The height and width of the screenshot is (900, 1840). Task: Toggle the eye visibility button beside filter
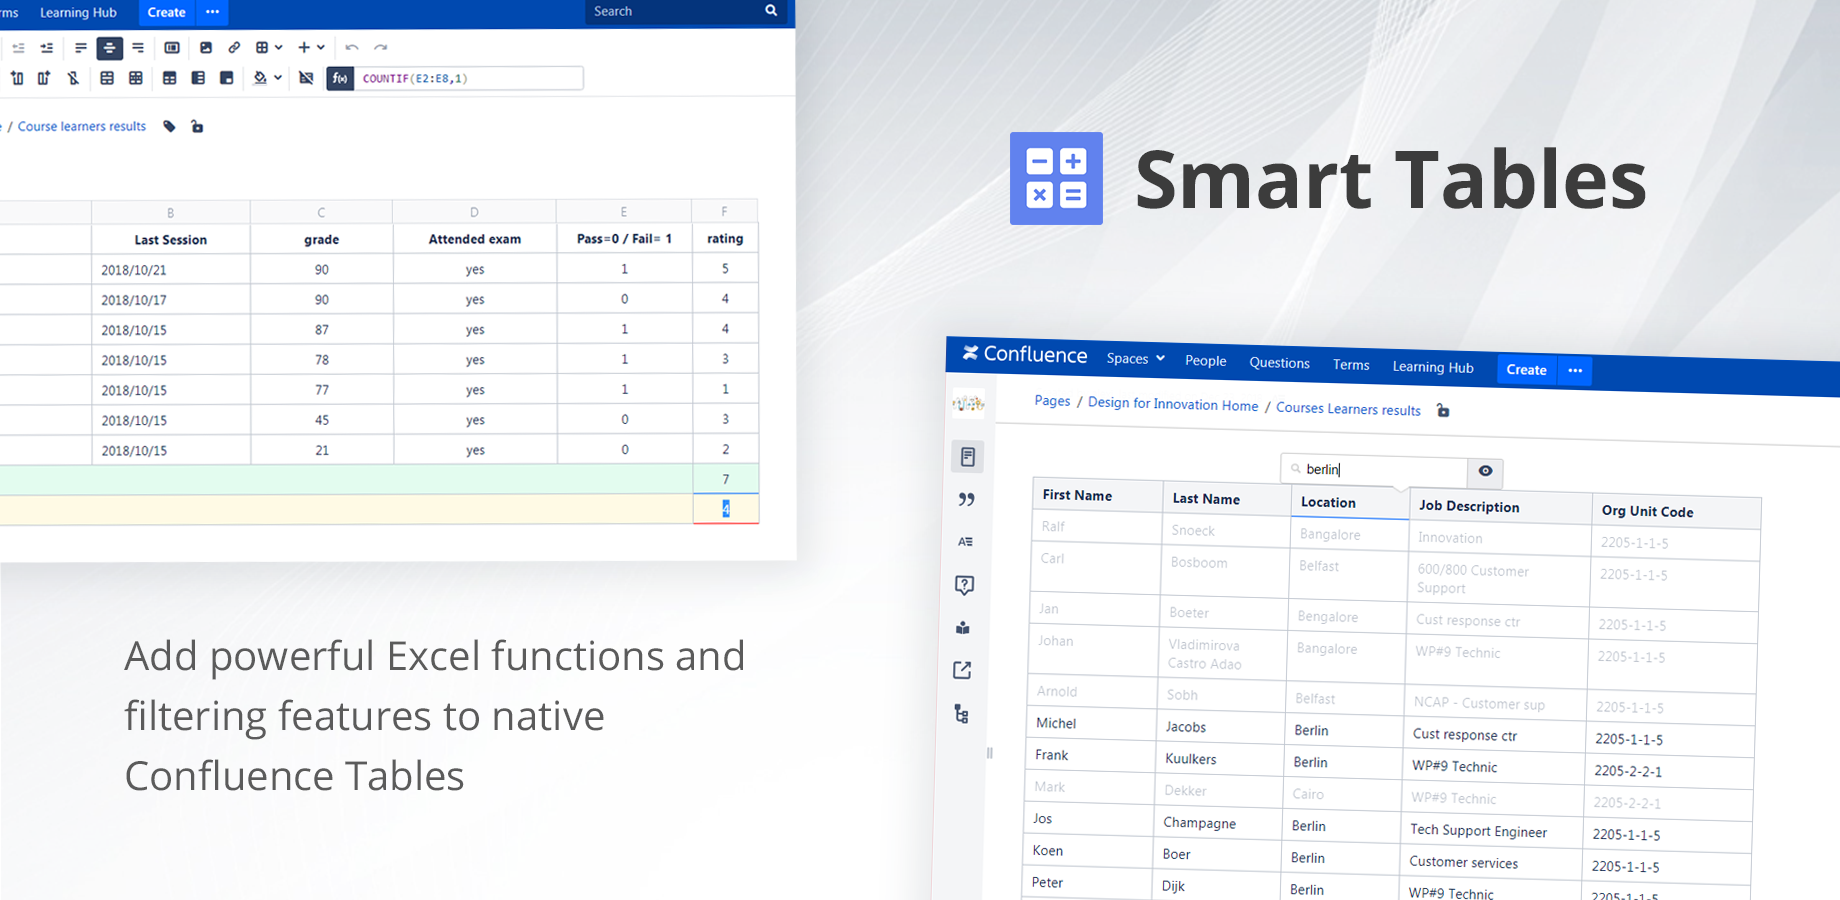[1485, 471]
